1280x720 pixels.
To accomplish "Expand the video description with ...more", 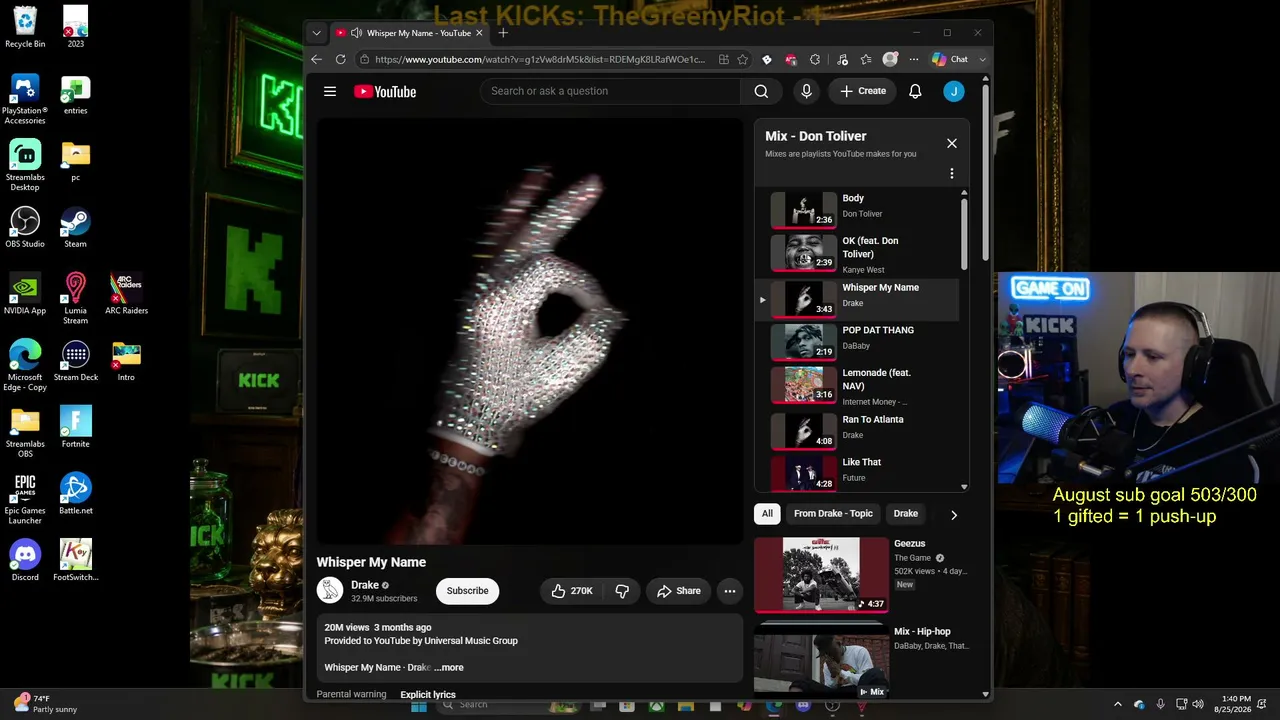I will coord(449,668).
